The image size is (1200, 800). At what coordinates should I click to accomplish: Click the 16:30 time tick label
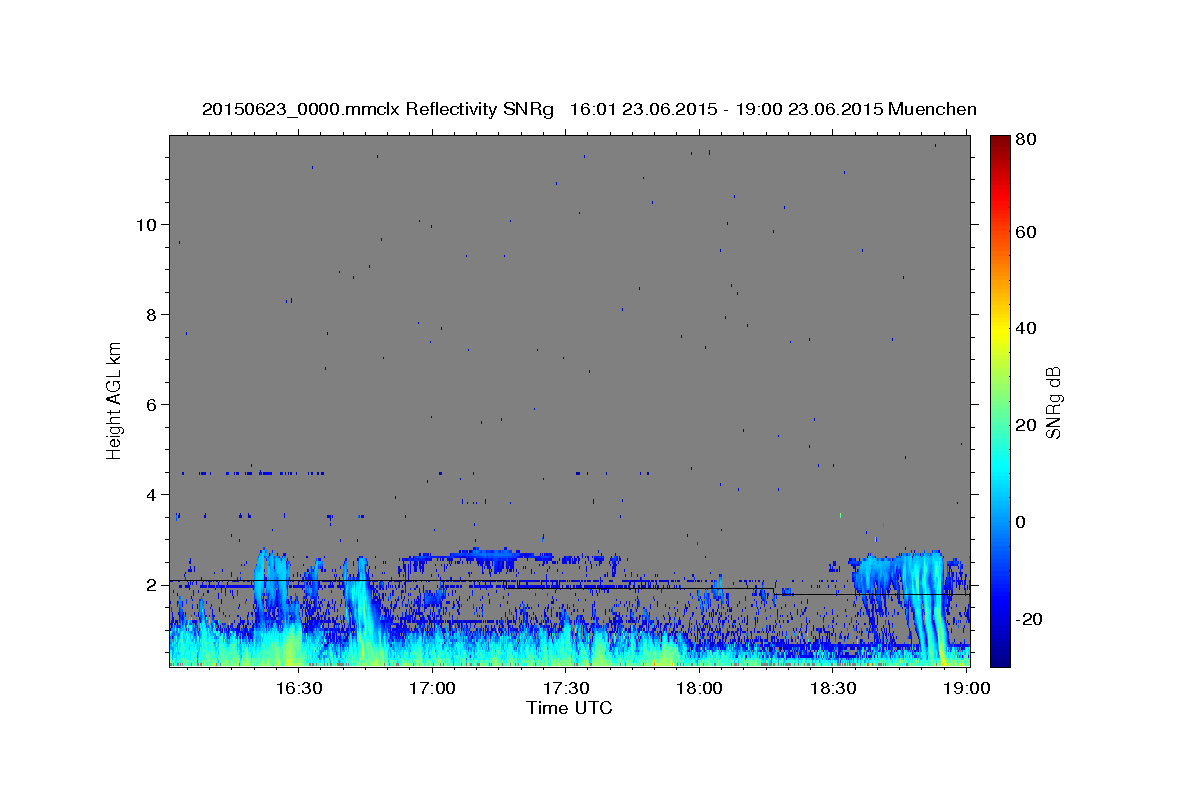[299, 688]
